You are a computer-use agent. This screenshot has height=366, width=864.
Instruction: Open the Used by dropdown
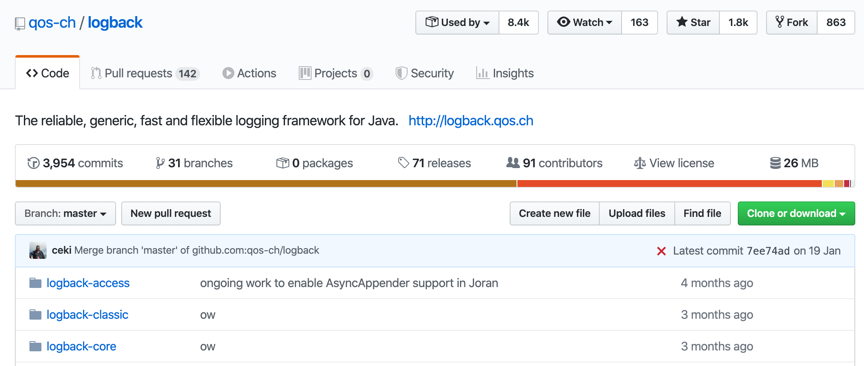click(457, 23)
